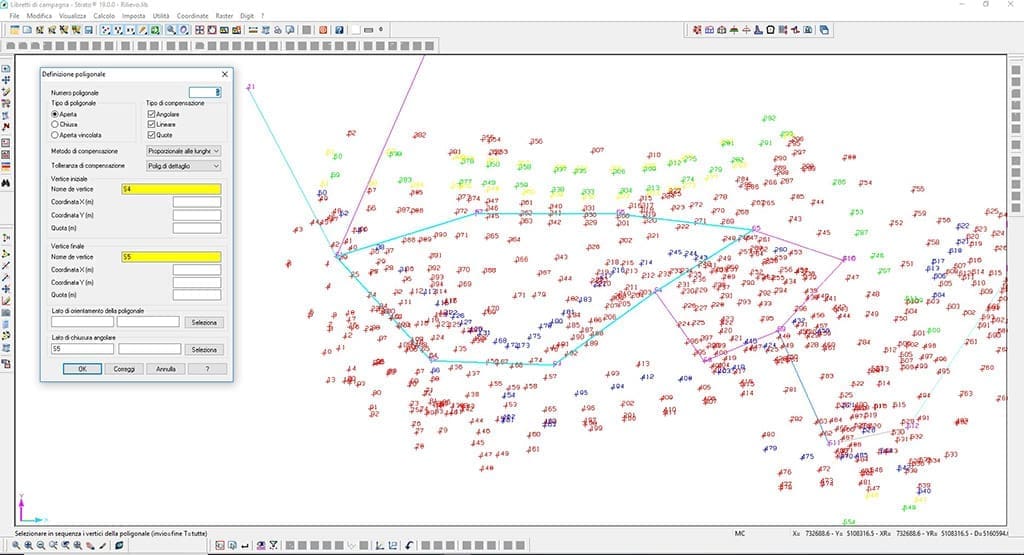Click the OK button in the dialog
Screen dimensions: 1024x555
82,369
